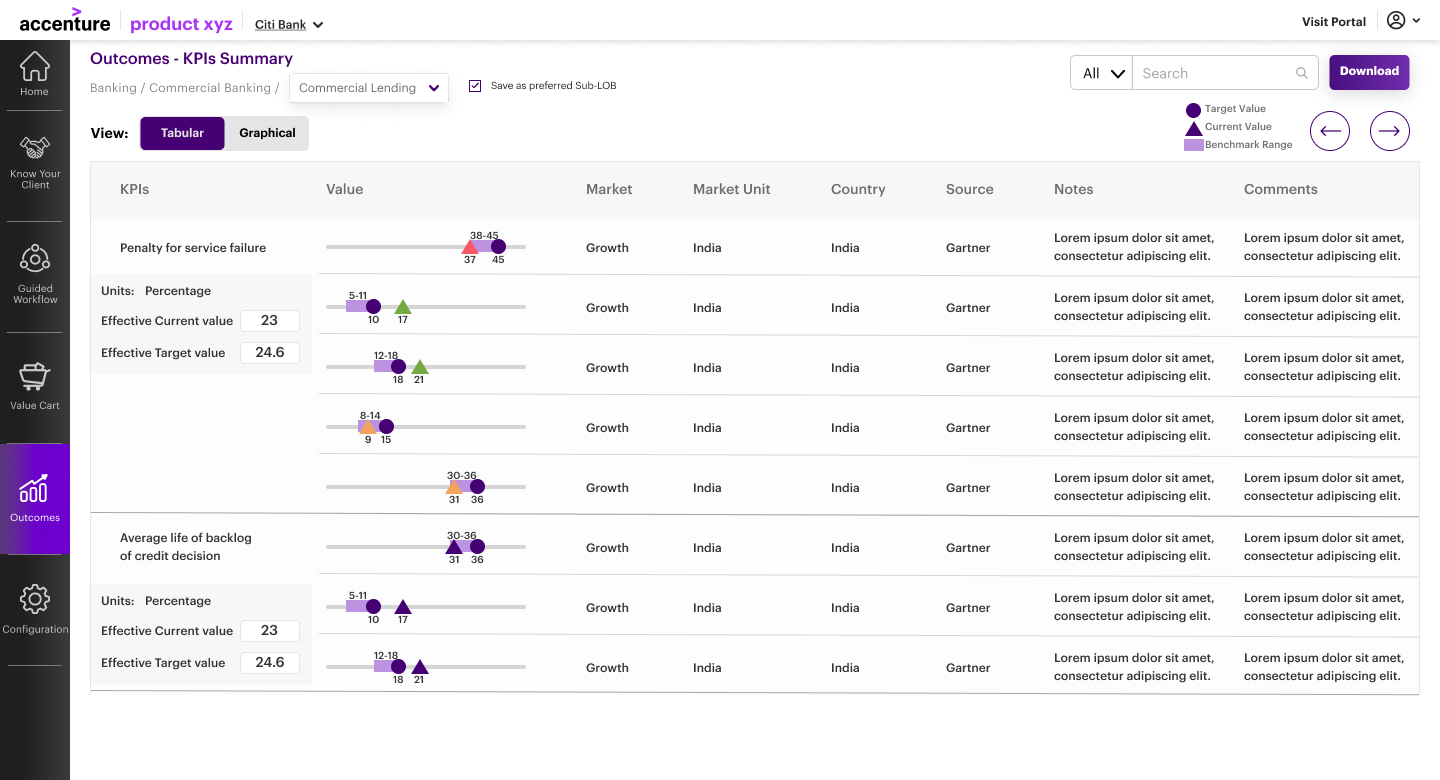Click target circle marker at 45
Image resolution: width=1440 pixels, height=780 pixels.
pyautogui.click(x=498, y=246)
